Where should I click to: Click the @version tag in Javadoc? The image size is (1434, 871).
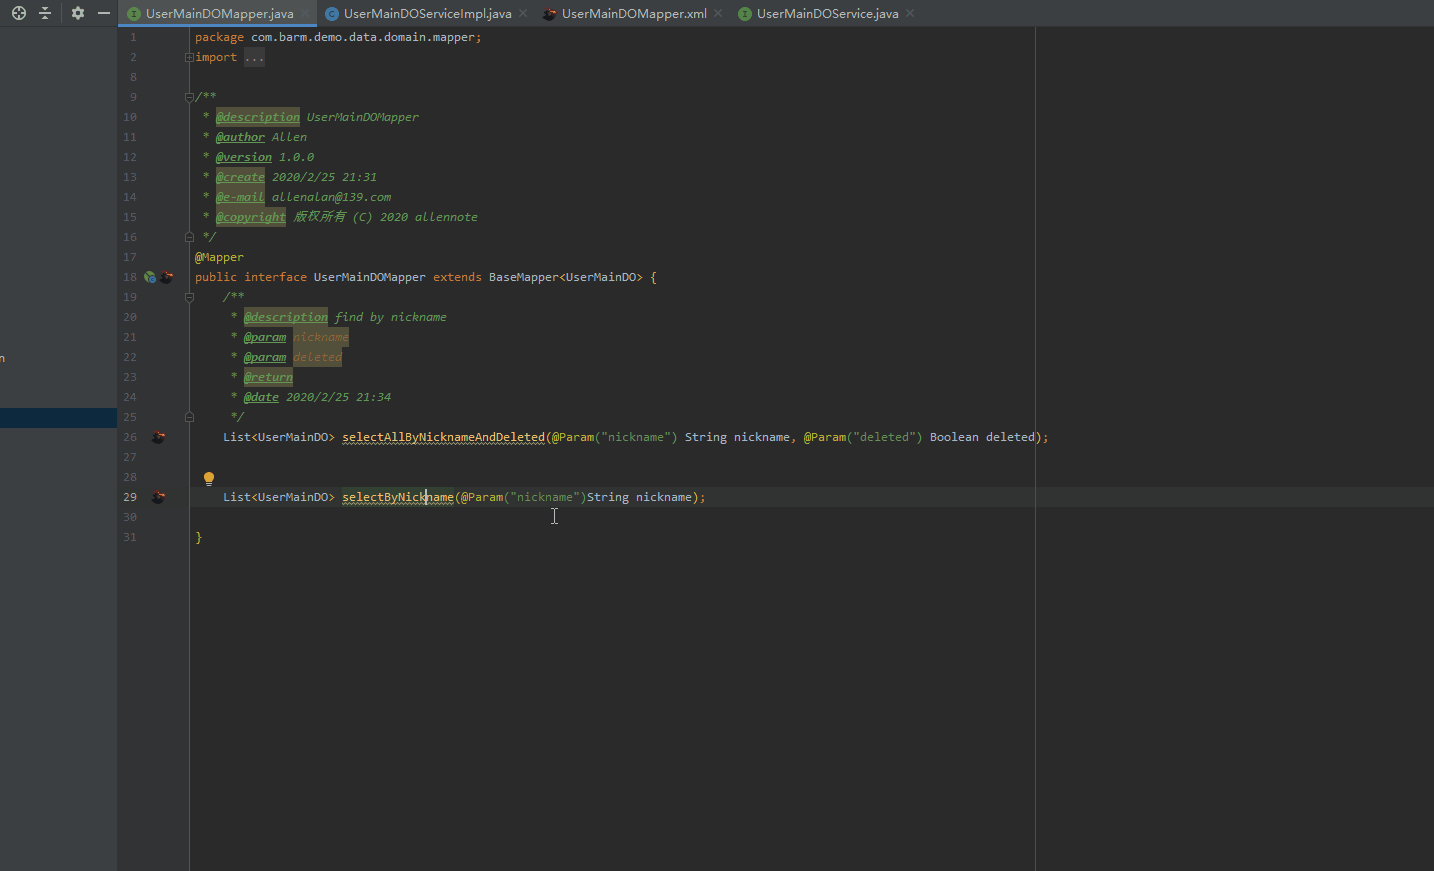coord(244,157)
